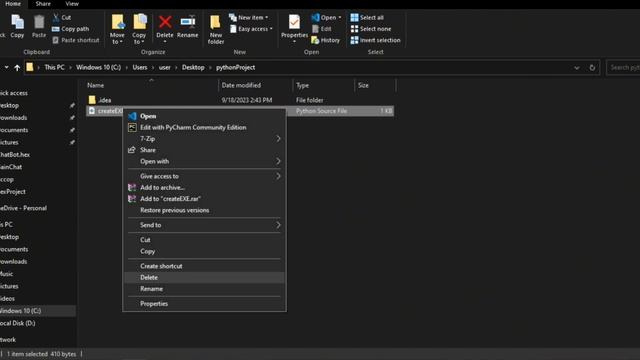The height and width of the screenshot is (360, 640).
Task: Expand the 7-Zip submenu
Action: pos(204,139)
